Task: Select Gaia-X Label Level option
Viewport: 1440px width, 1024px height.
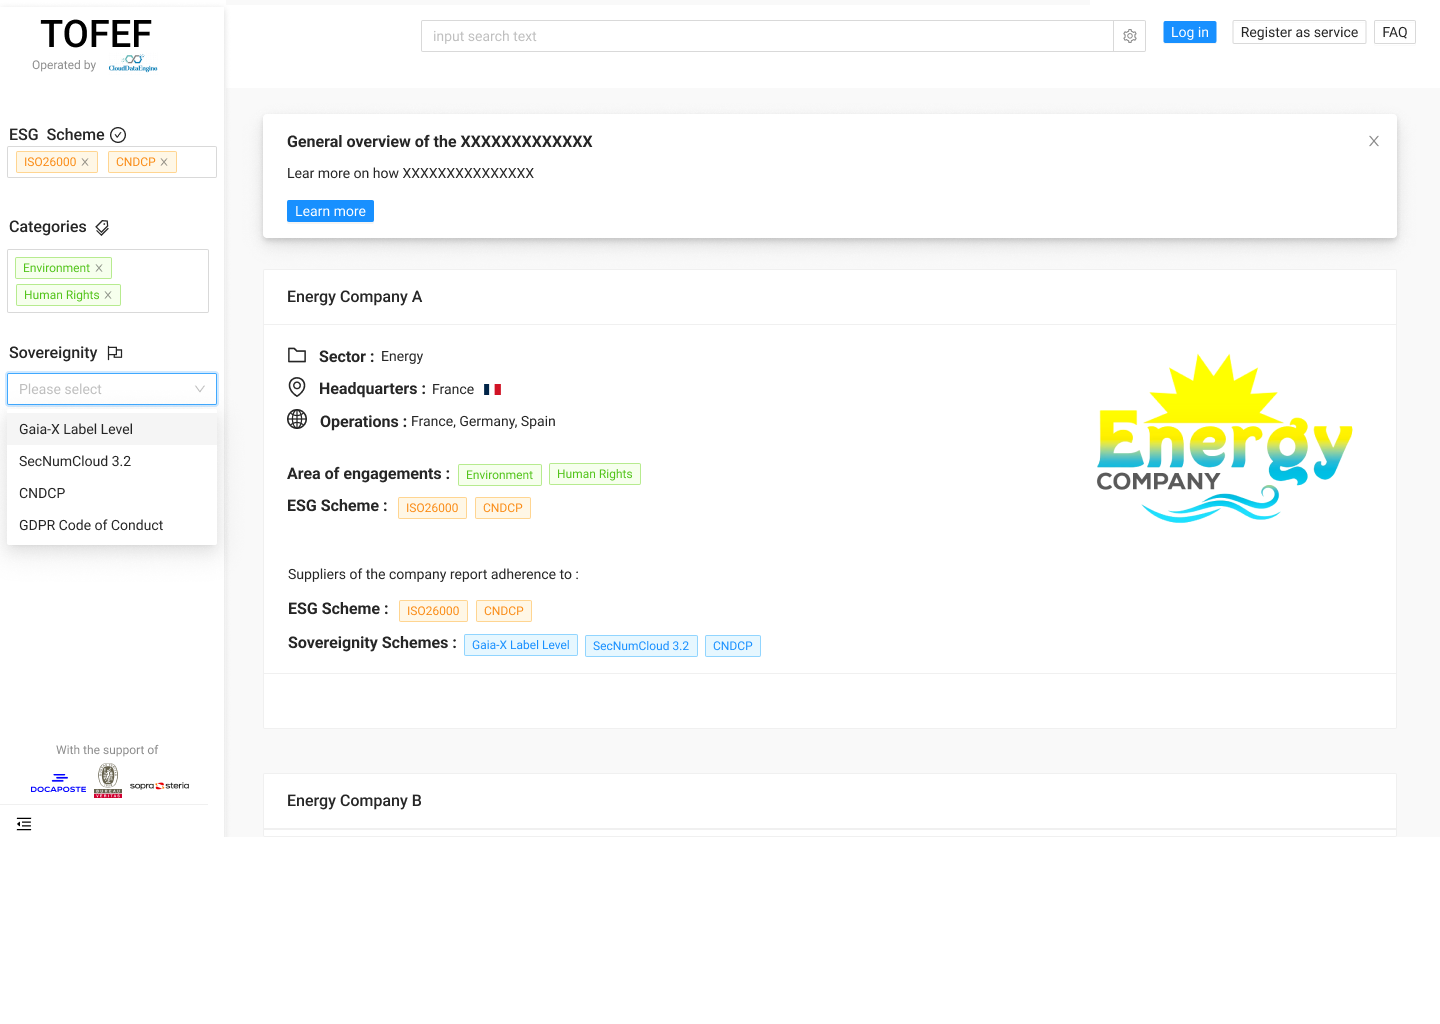Action: (76, 429)
